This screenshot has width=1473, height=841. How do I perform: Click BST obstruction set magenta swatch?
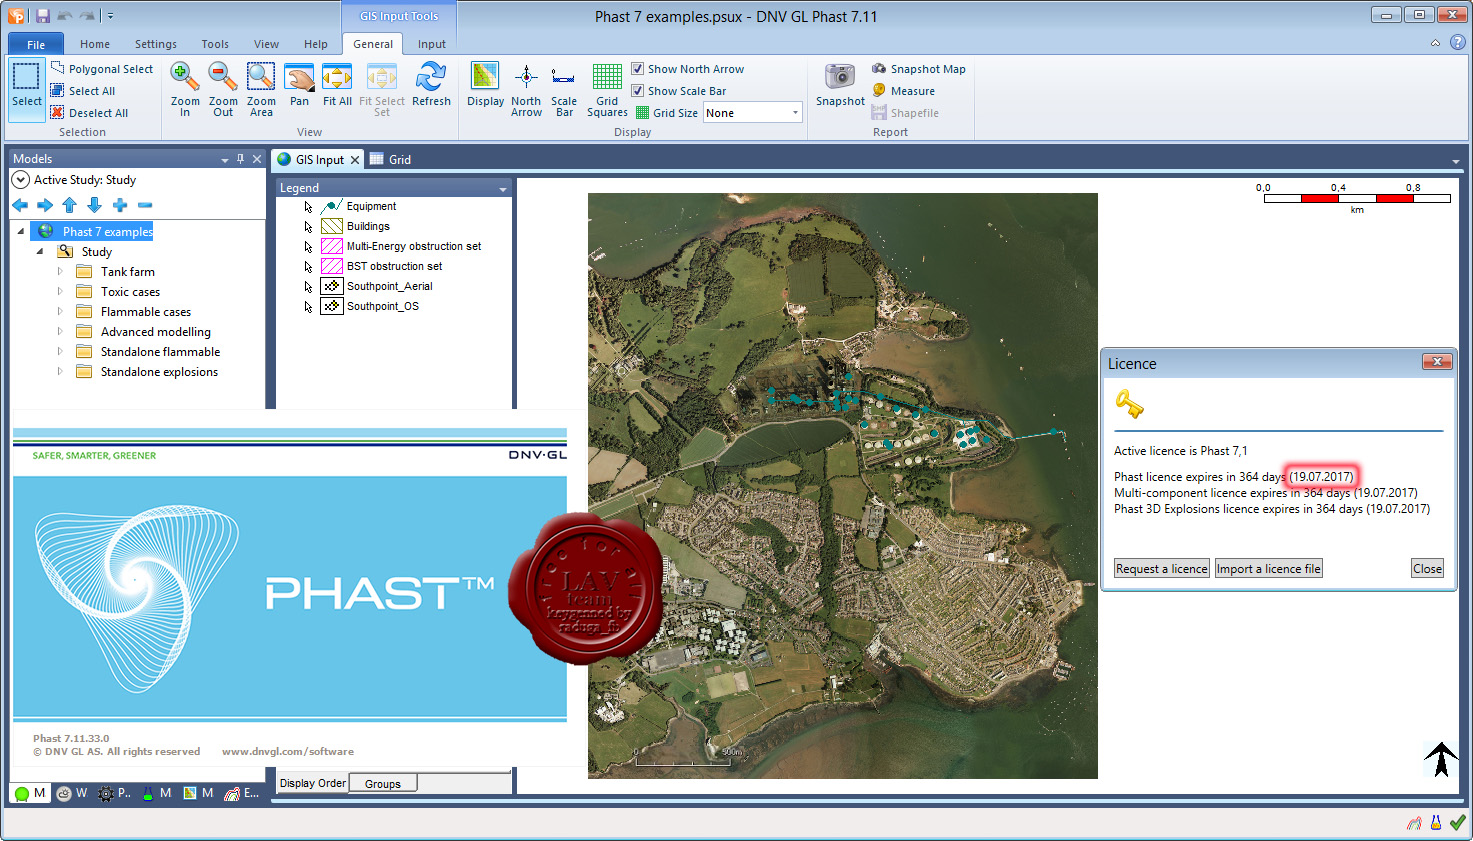click(x=332, y=266)
